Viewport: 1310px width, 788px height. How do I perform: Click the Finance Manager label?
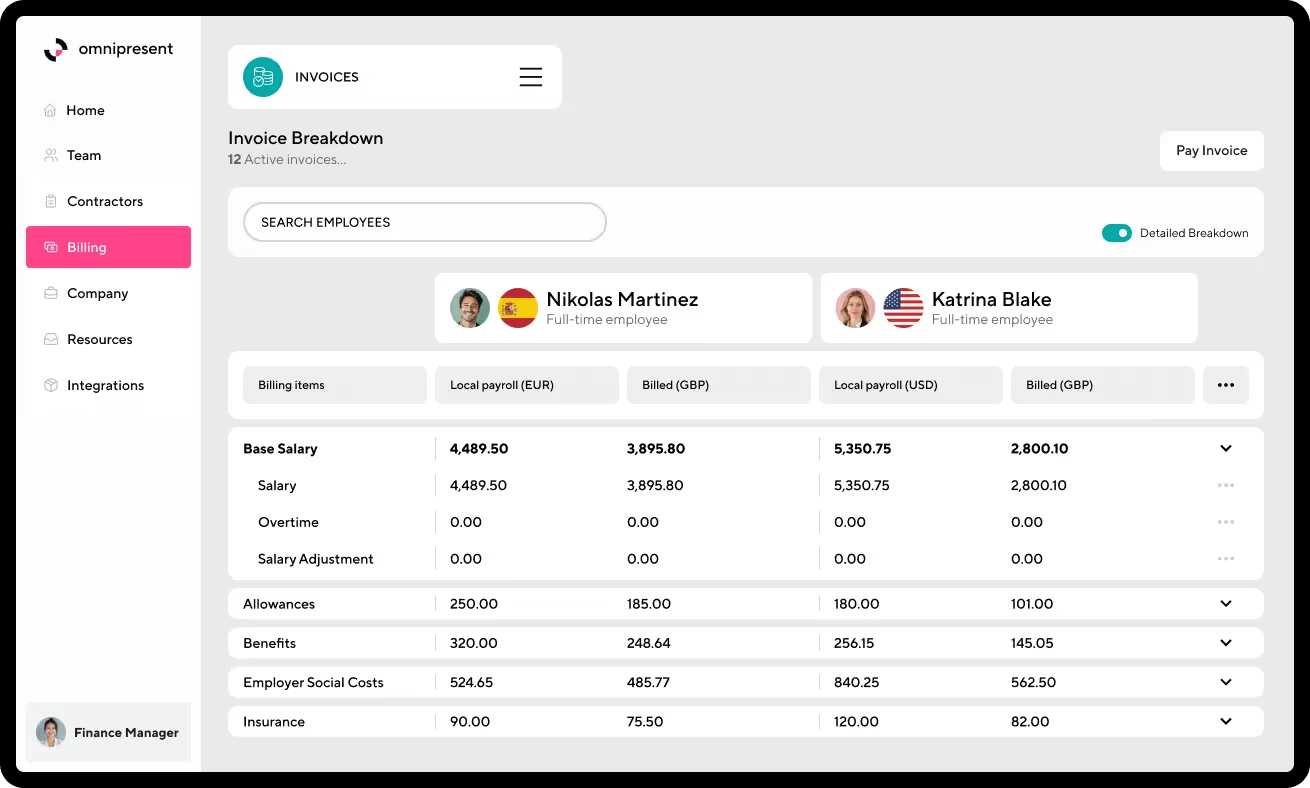point(126,733)
